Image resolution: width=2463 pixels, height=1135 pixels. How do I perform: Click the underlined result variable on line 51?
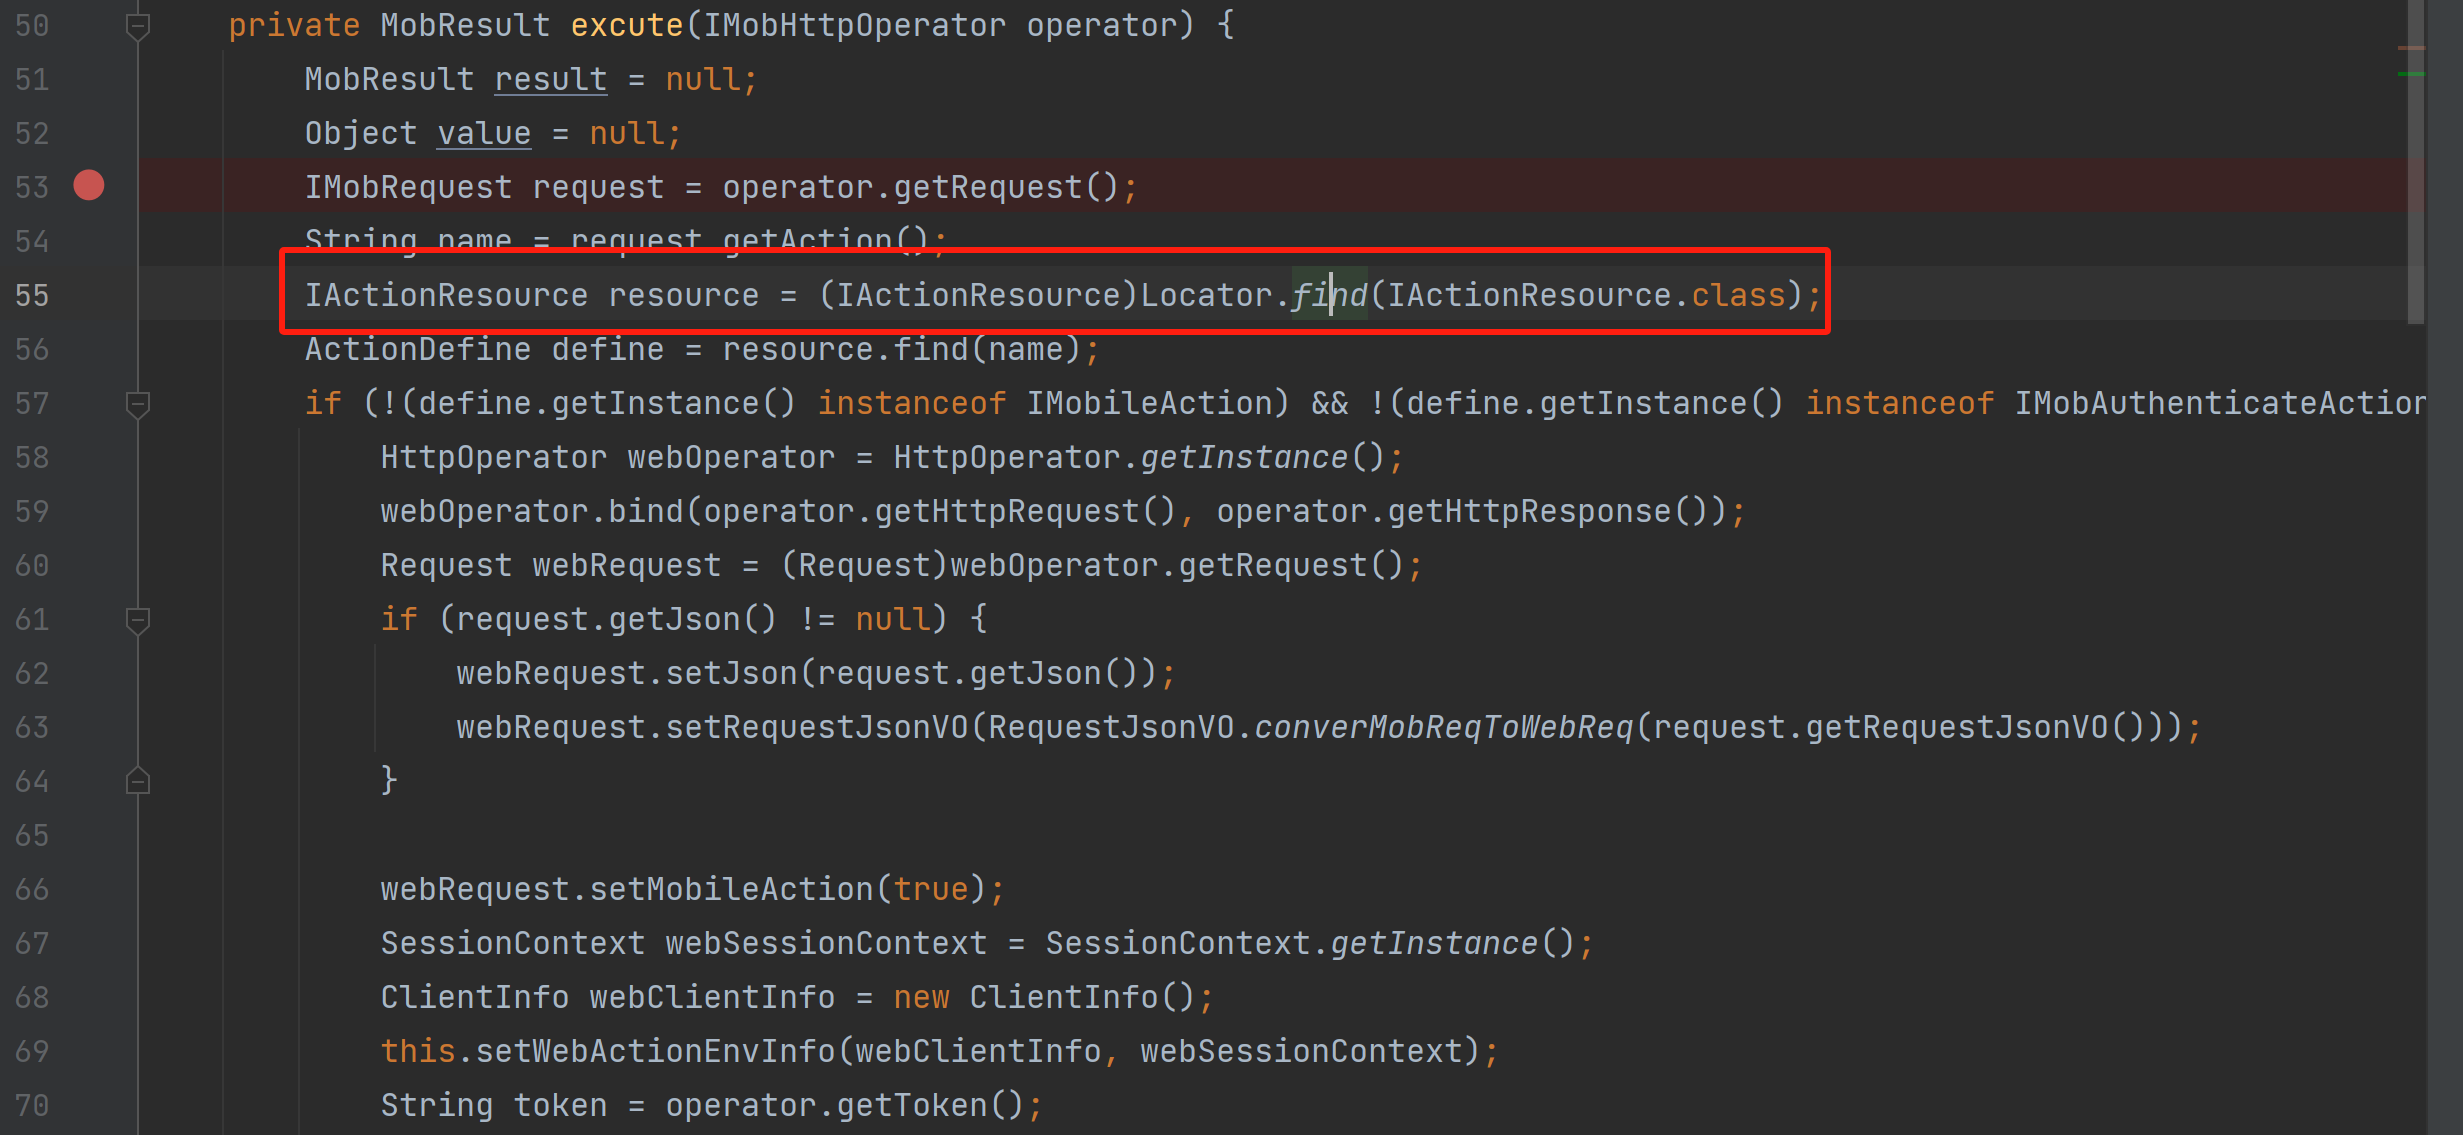click(x=550, y=80)
